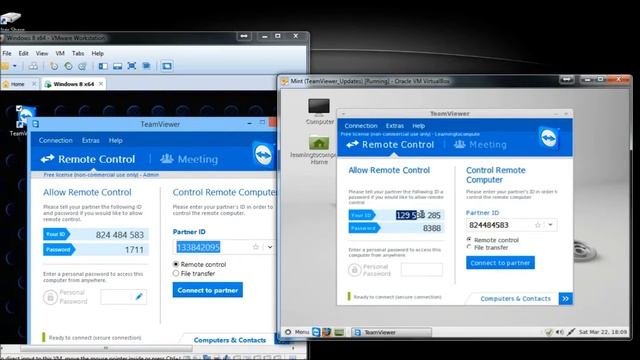Click the TeamViewer logo in Mint TeamViewer

549,138
